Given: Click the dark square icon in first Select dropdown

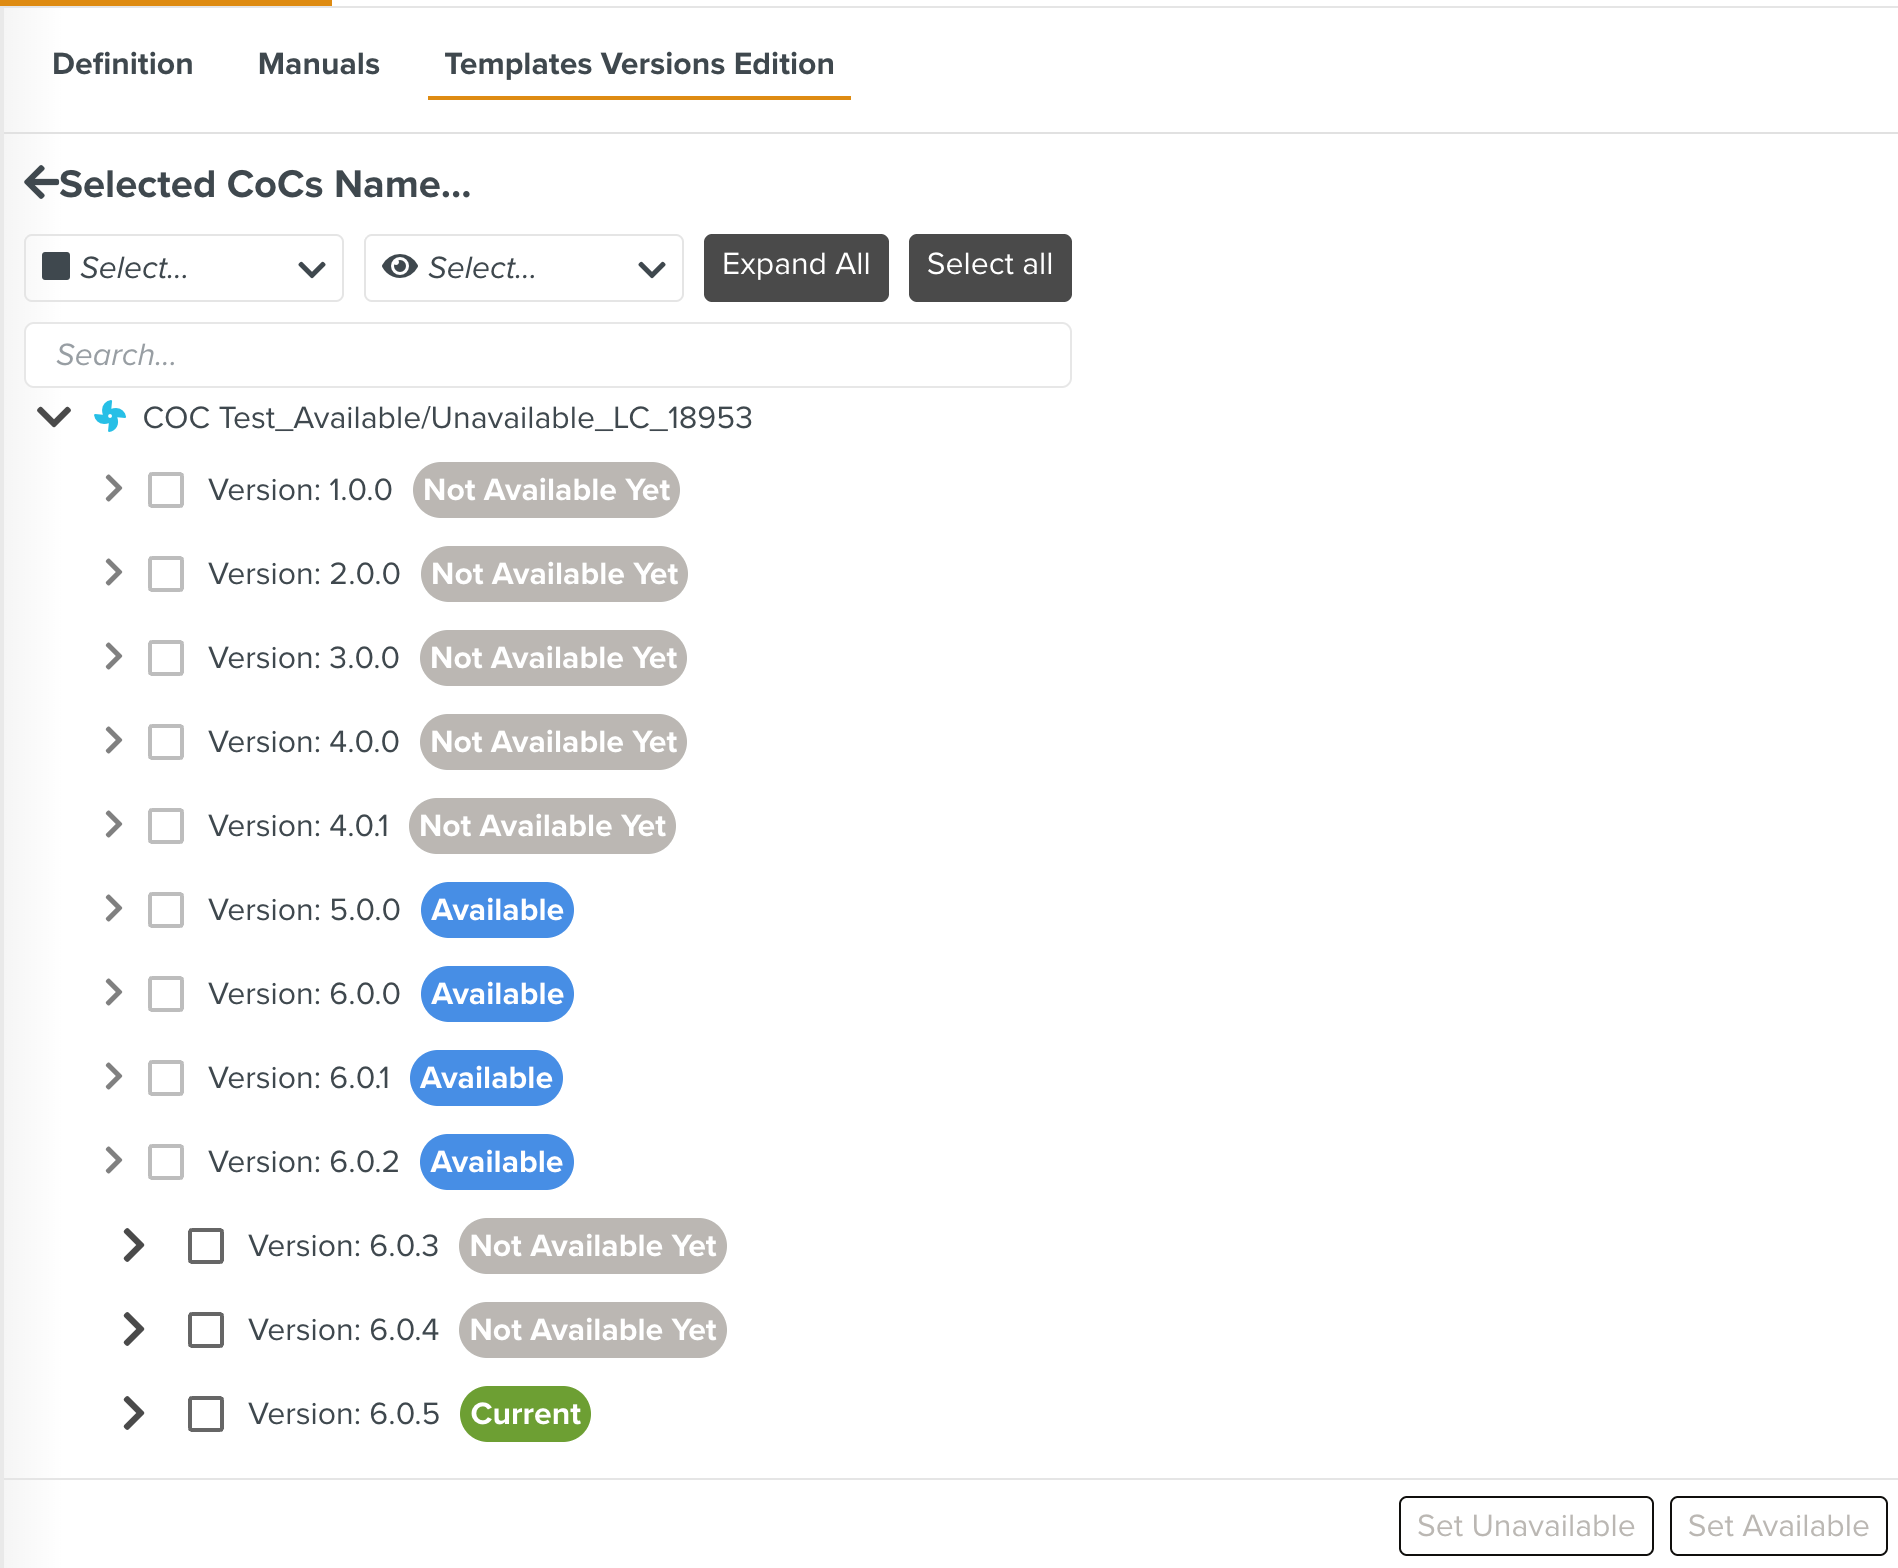Looking at the screenshot, I should coord(56,267).
